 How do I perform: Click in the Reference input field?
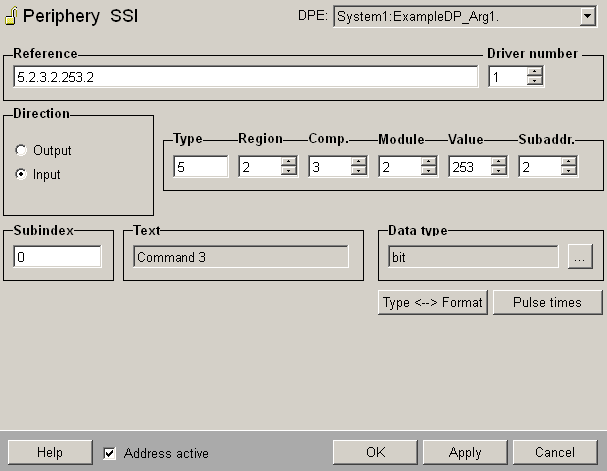coord(245,77)
